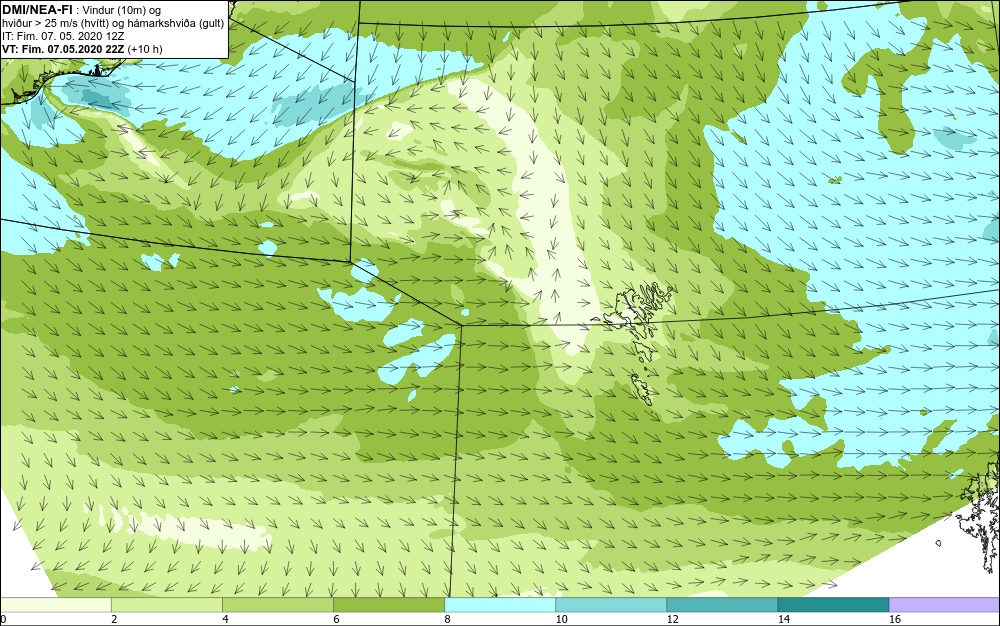Click the legend value label '14'
Viewport: 1000px width, 626px height.
pyautogui.click(x=783, y=619)
